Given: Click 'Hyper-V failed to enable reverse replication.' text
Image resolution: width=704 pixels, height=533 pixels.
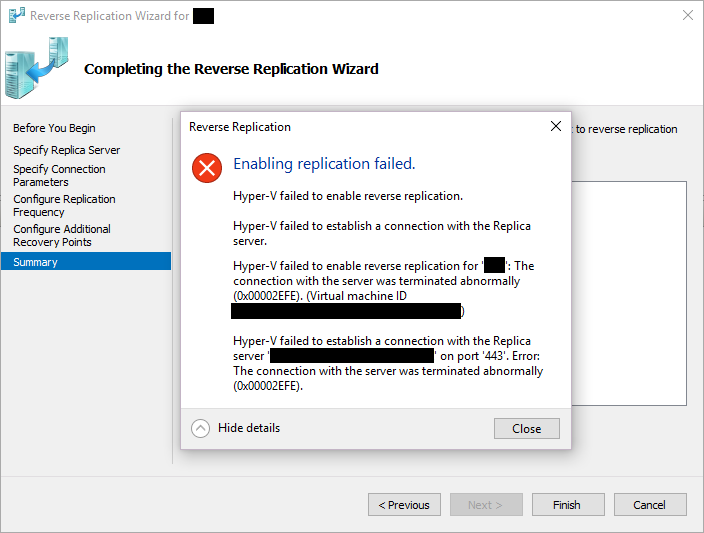Looking at the screenshot, I should (x=348, y=196).
